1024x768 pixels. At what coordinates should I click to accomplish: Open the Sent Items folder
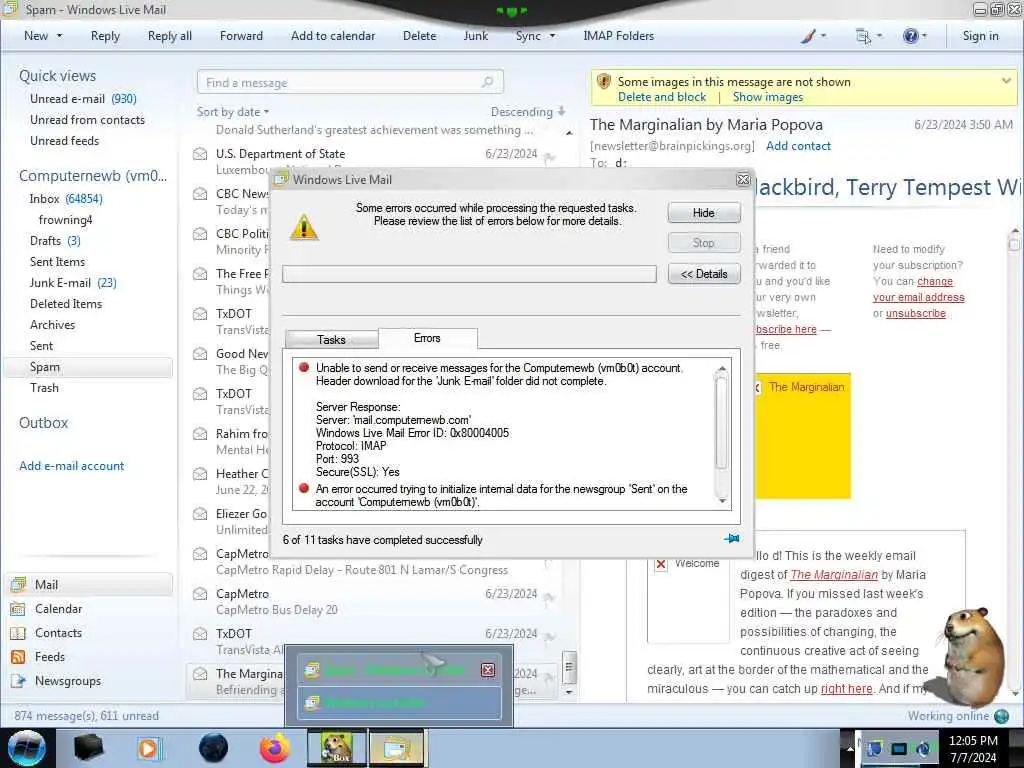(57, 261)
